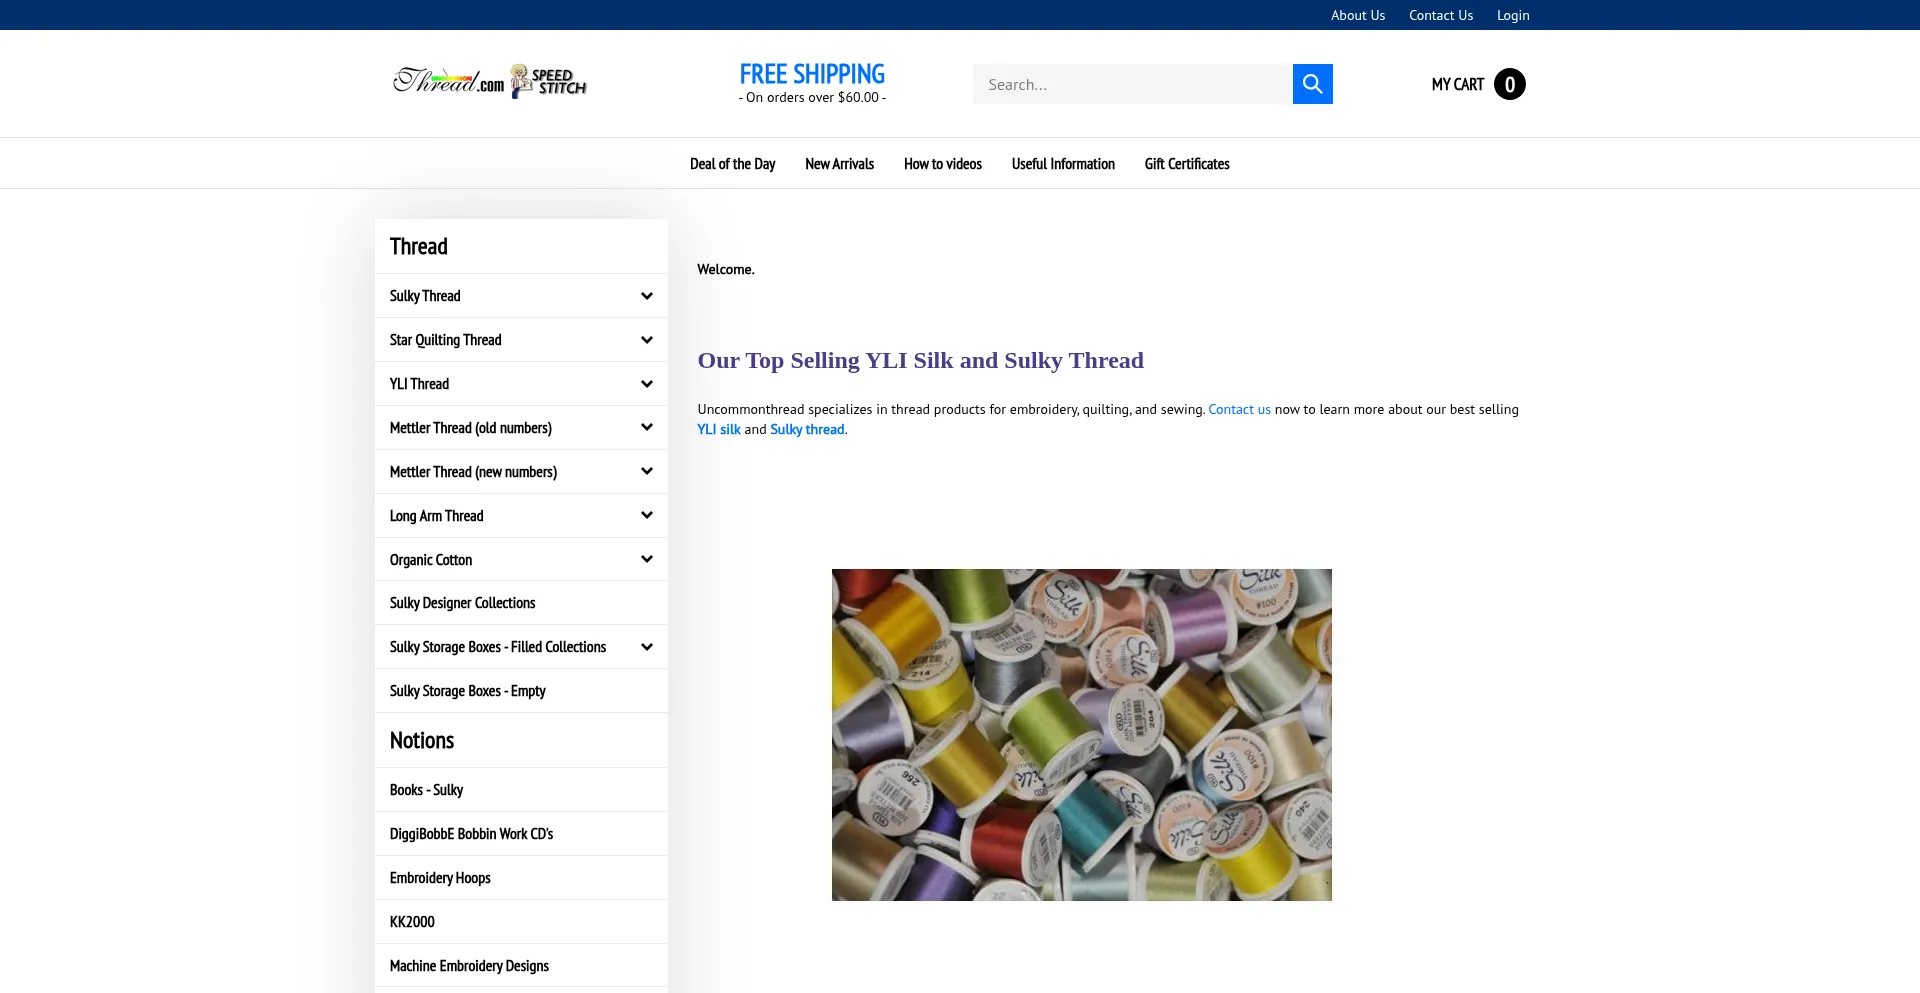Screen dimensions: 1920x993
Task: Open How to videos page
Action: (942, 164)
